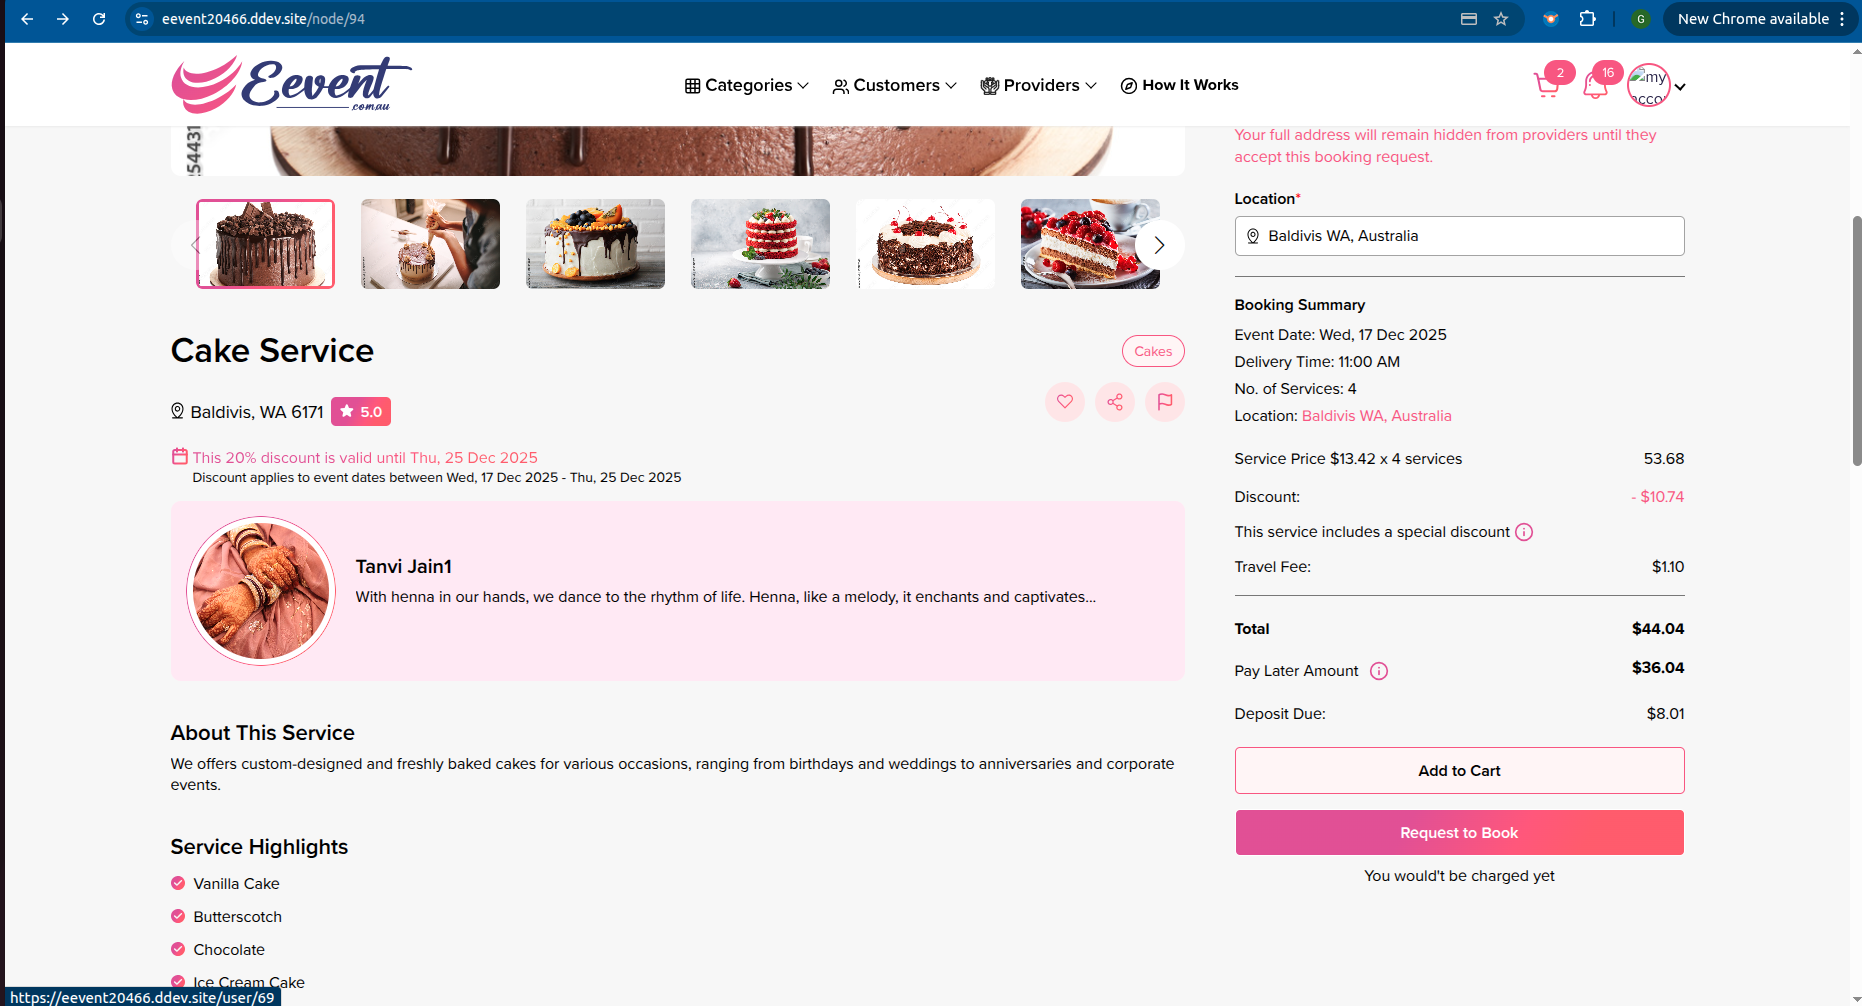Report this service using flag icon

1165,402
